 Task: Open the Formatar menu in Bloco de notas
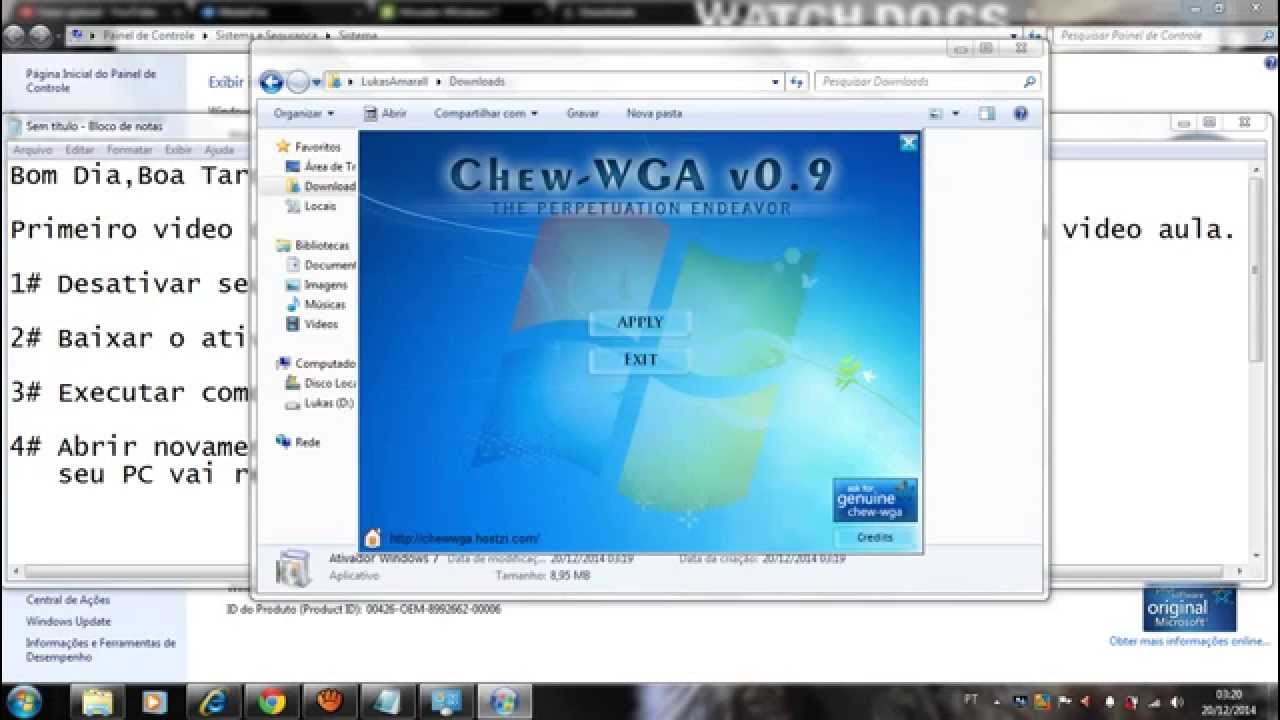click(129, 150)
